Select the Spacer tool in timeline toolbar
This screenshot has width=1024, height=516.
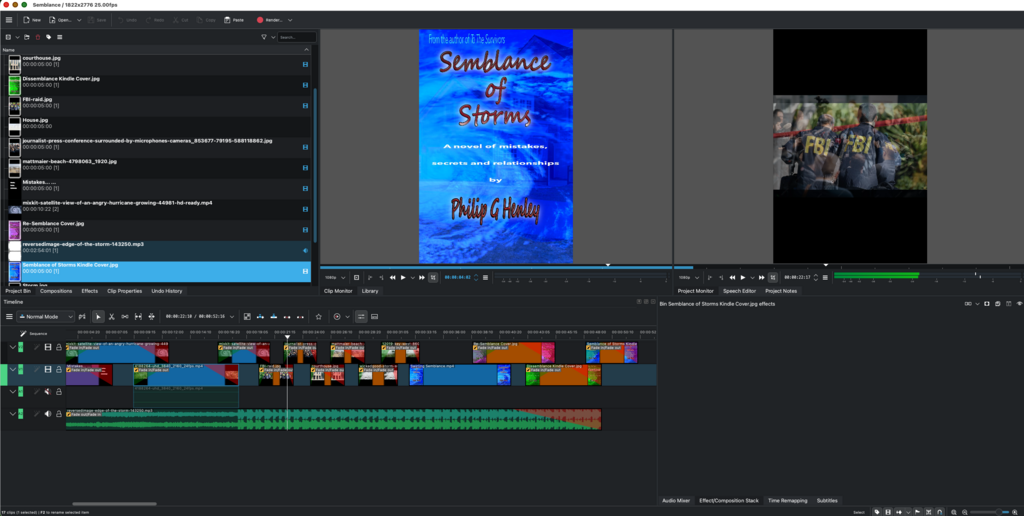click(x=125, y=317)
